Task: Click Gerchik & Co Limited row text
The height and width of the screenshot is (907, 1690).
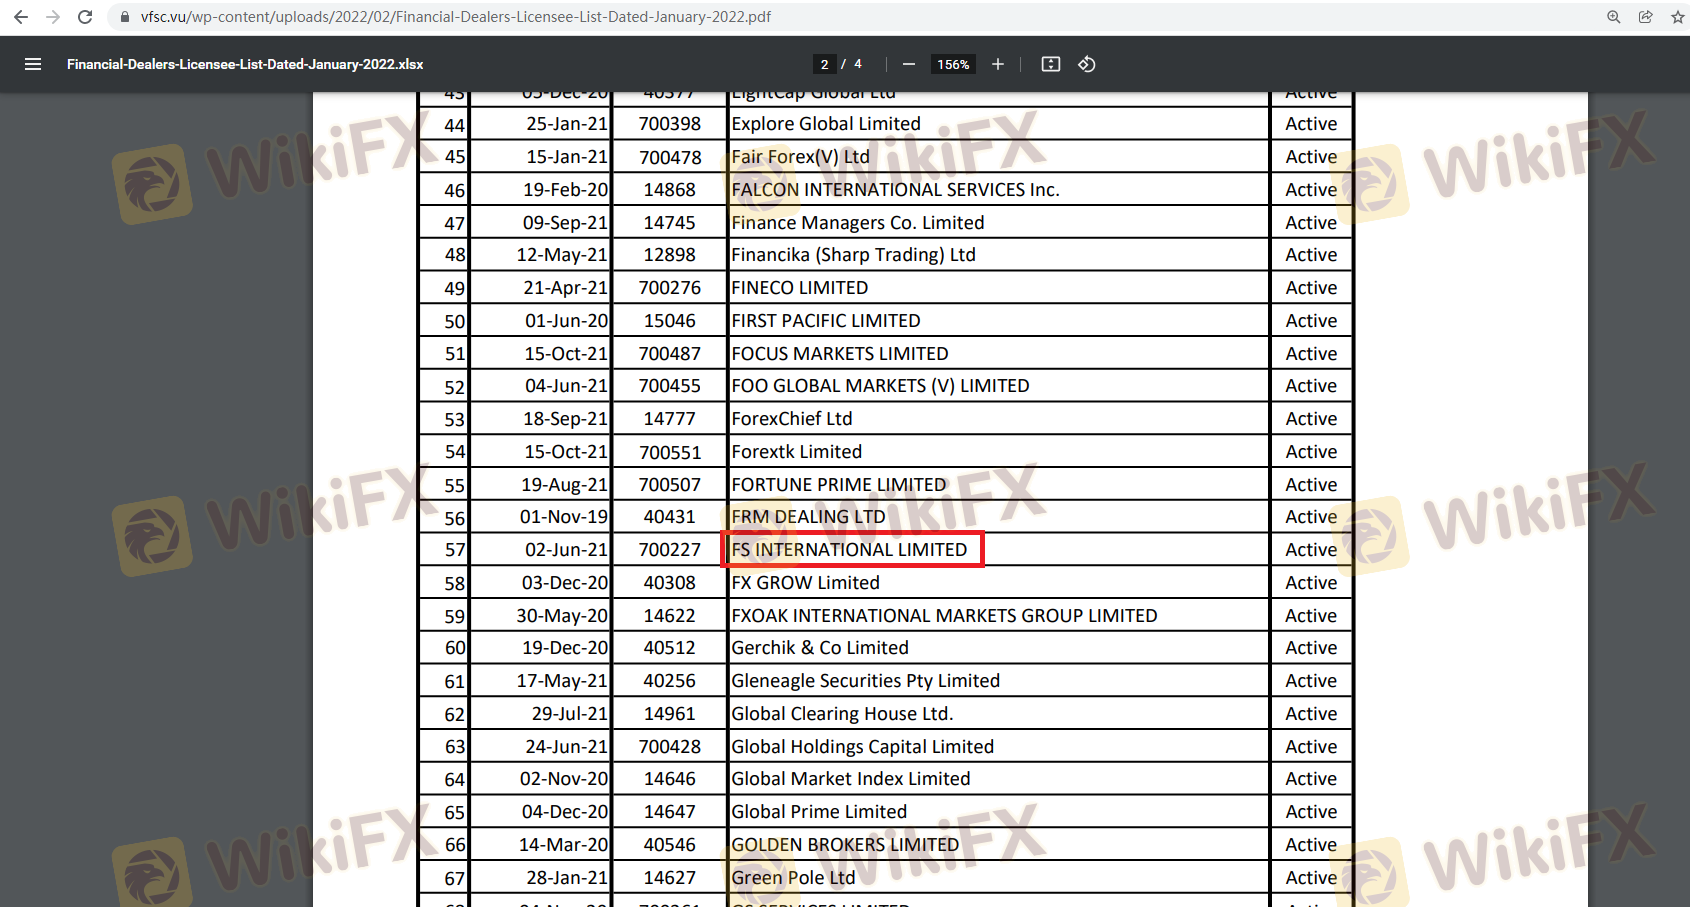Action: (x=820, y=648)
